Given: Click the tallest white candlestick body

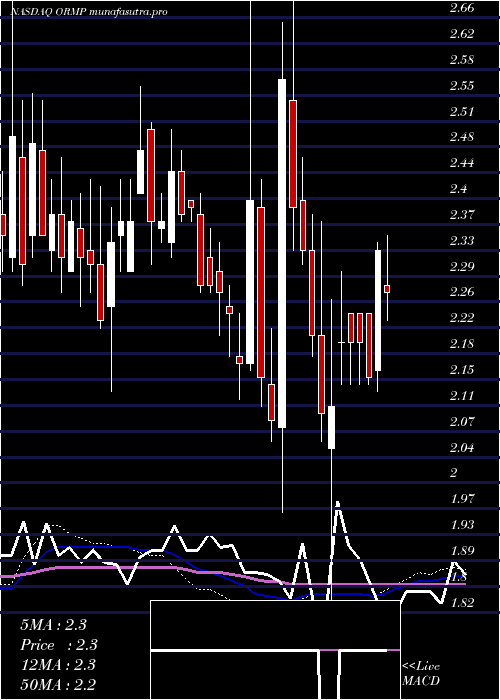Looking at the screenshot, I should pyautogui.click(x=282, y=253).
